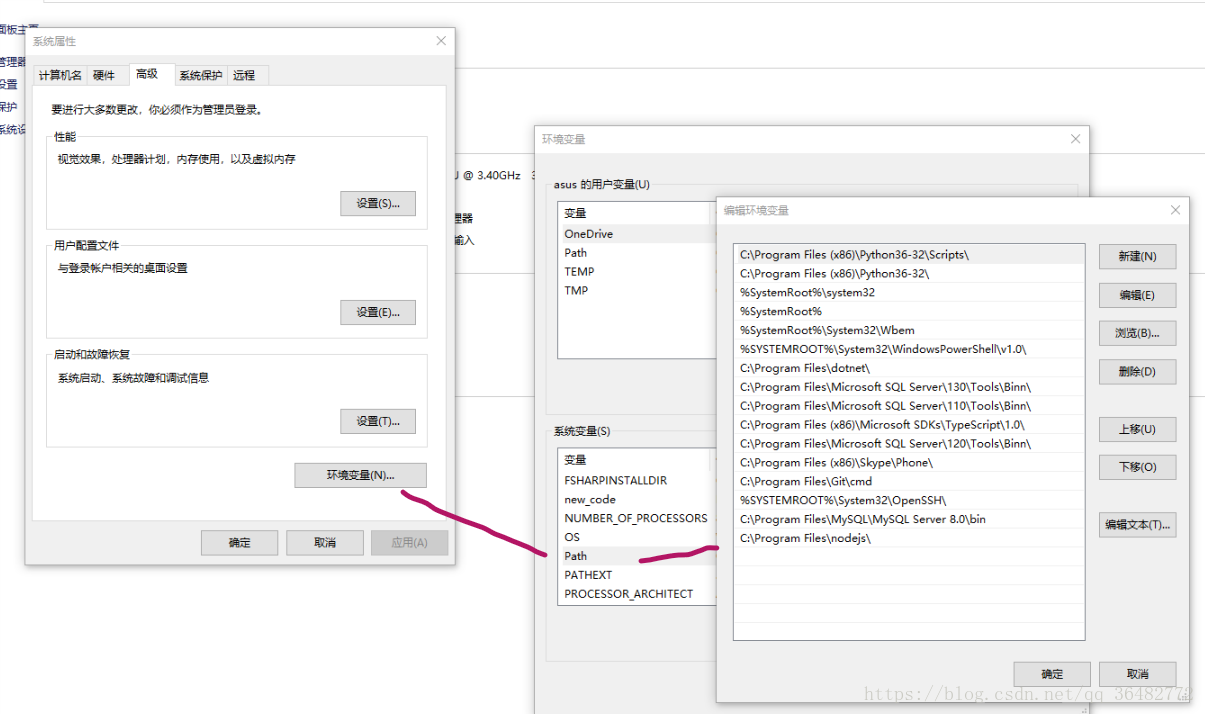
Task: Switch to 计算机名 tab in 系统属性
Action: [60, 75]
